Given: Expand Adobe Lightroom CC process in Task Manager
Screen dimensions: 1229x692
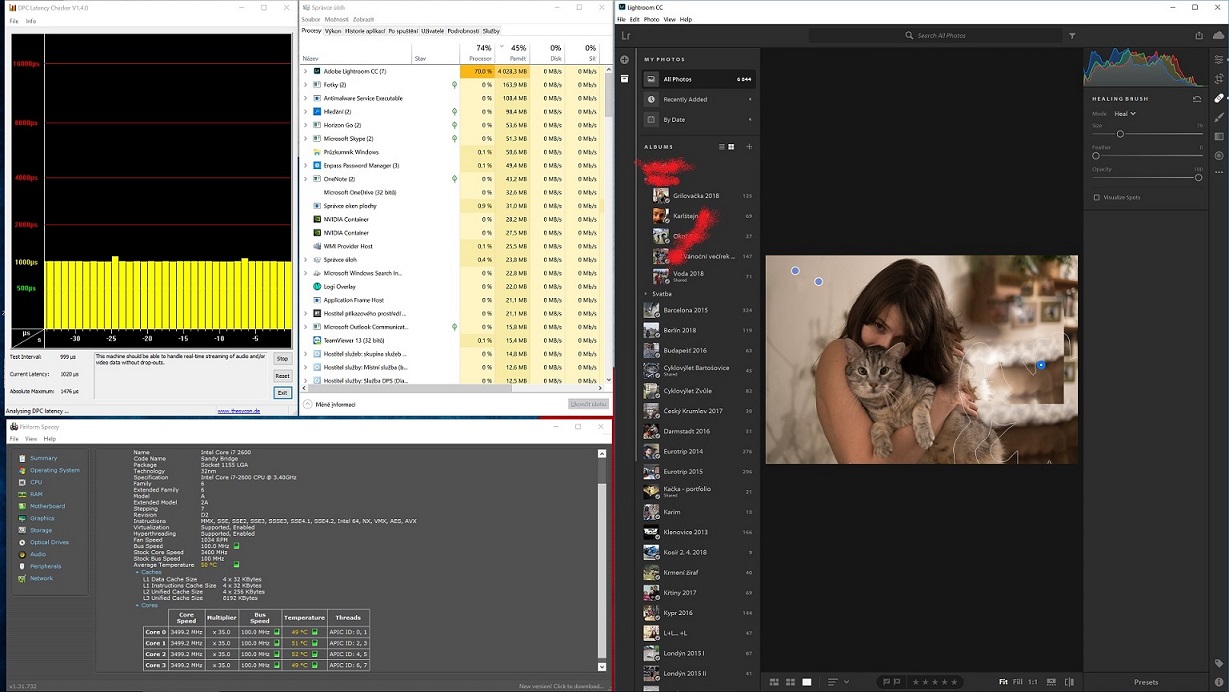Looking at the screenshot, I should point(306,72).
